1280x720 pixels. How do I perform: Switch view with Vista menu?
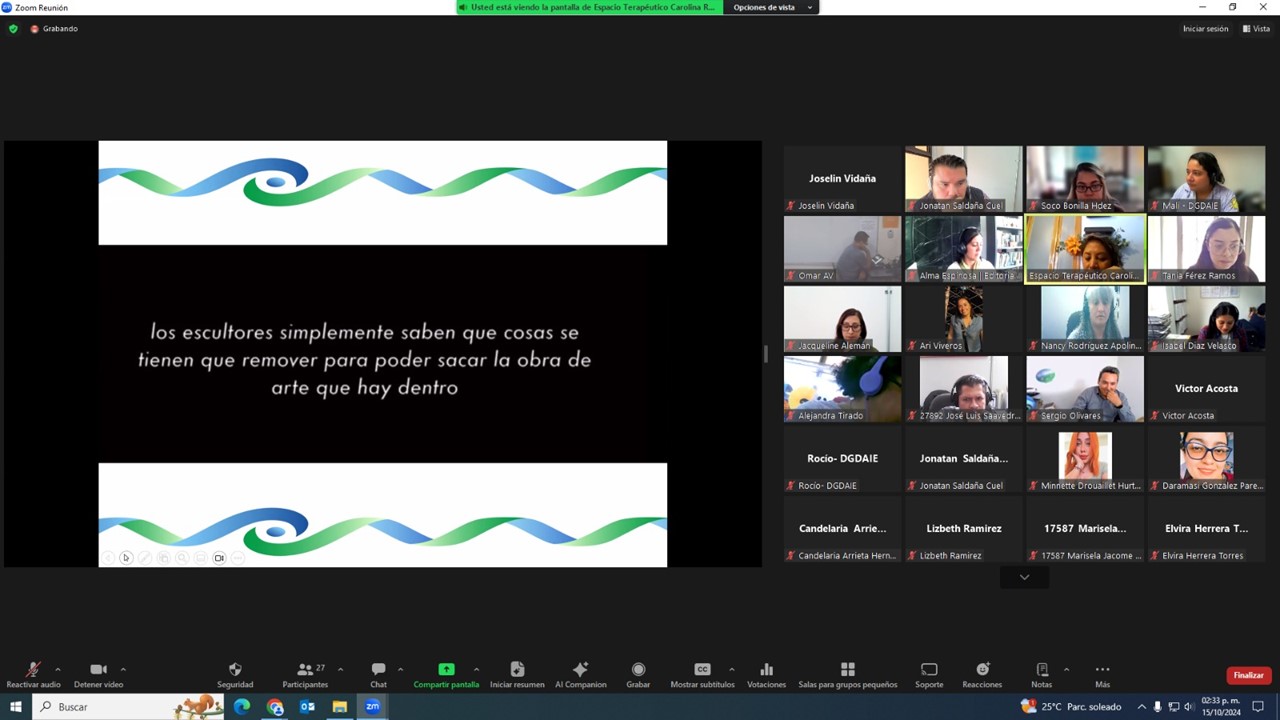pyautogui.click(x=1256, y=29)
